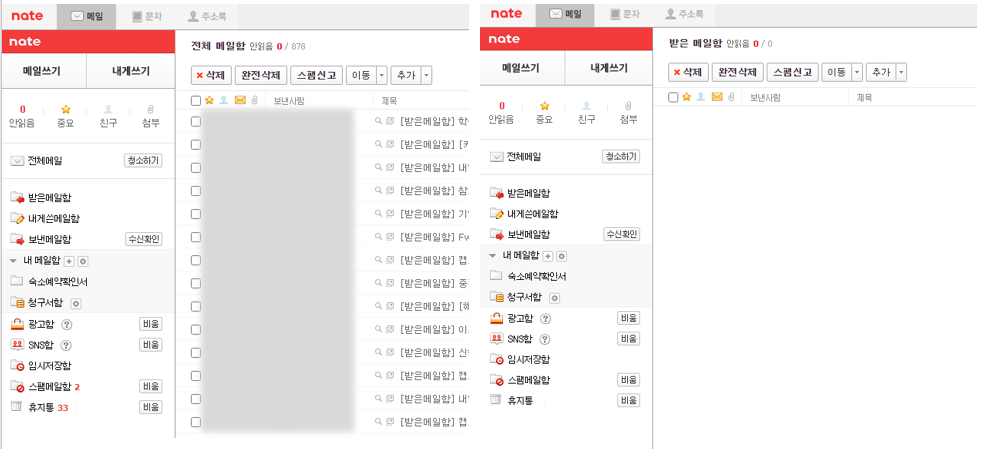Image resolution: width=983 pixels, height=449 pixels.
Task: Filter 친구 mail in 전체 메일함 view sidebar
Action: pos(108,117)
